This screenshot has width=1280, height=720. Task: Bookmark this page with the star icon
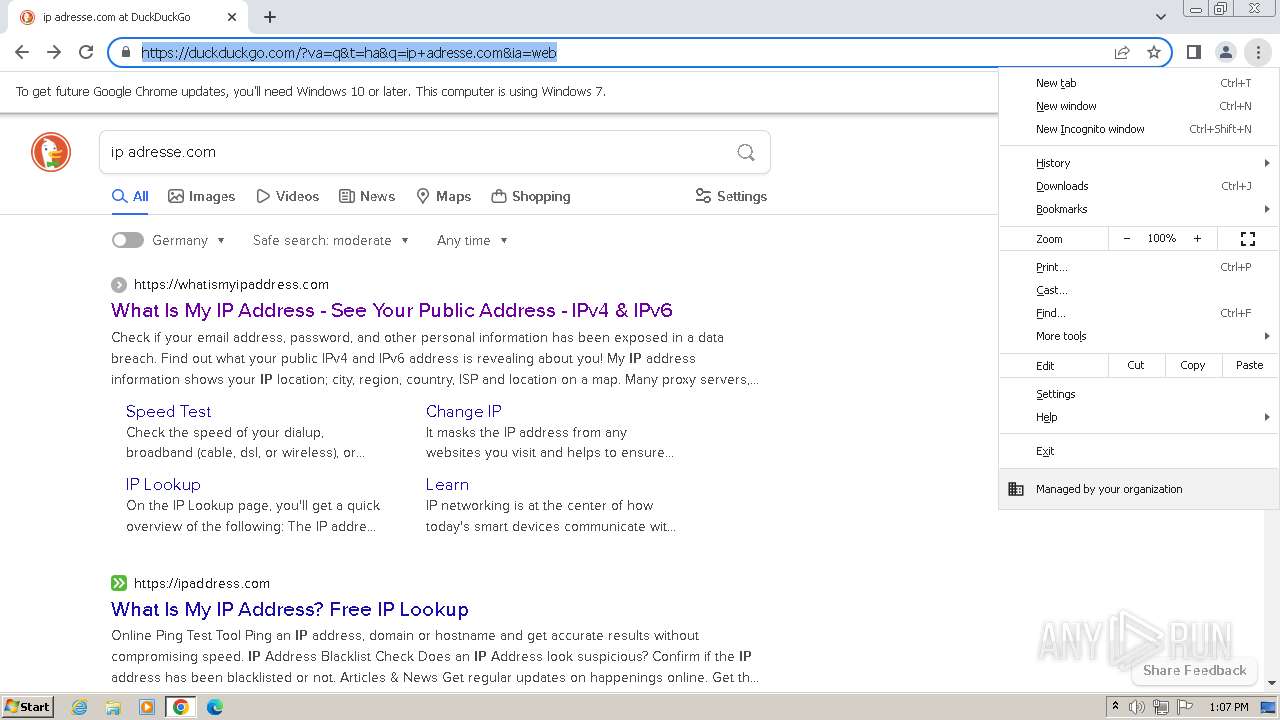1154,52
